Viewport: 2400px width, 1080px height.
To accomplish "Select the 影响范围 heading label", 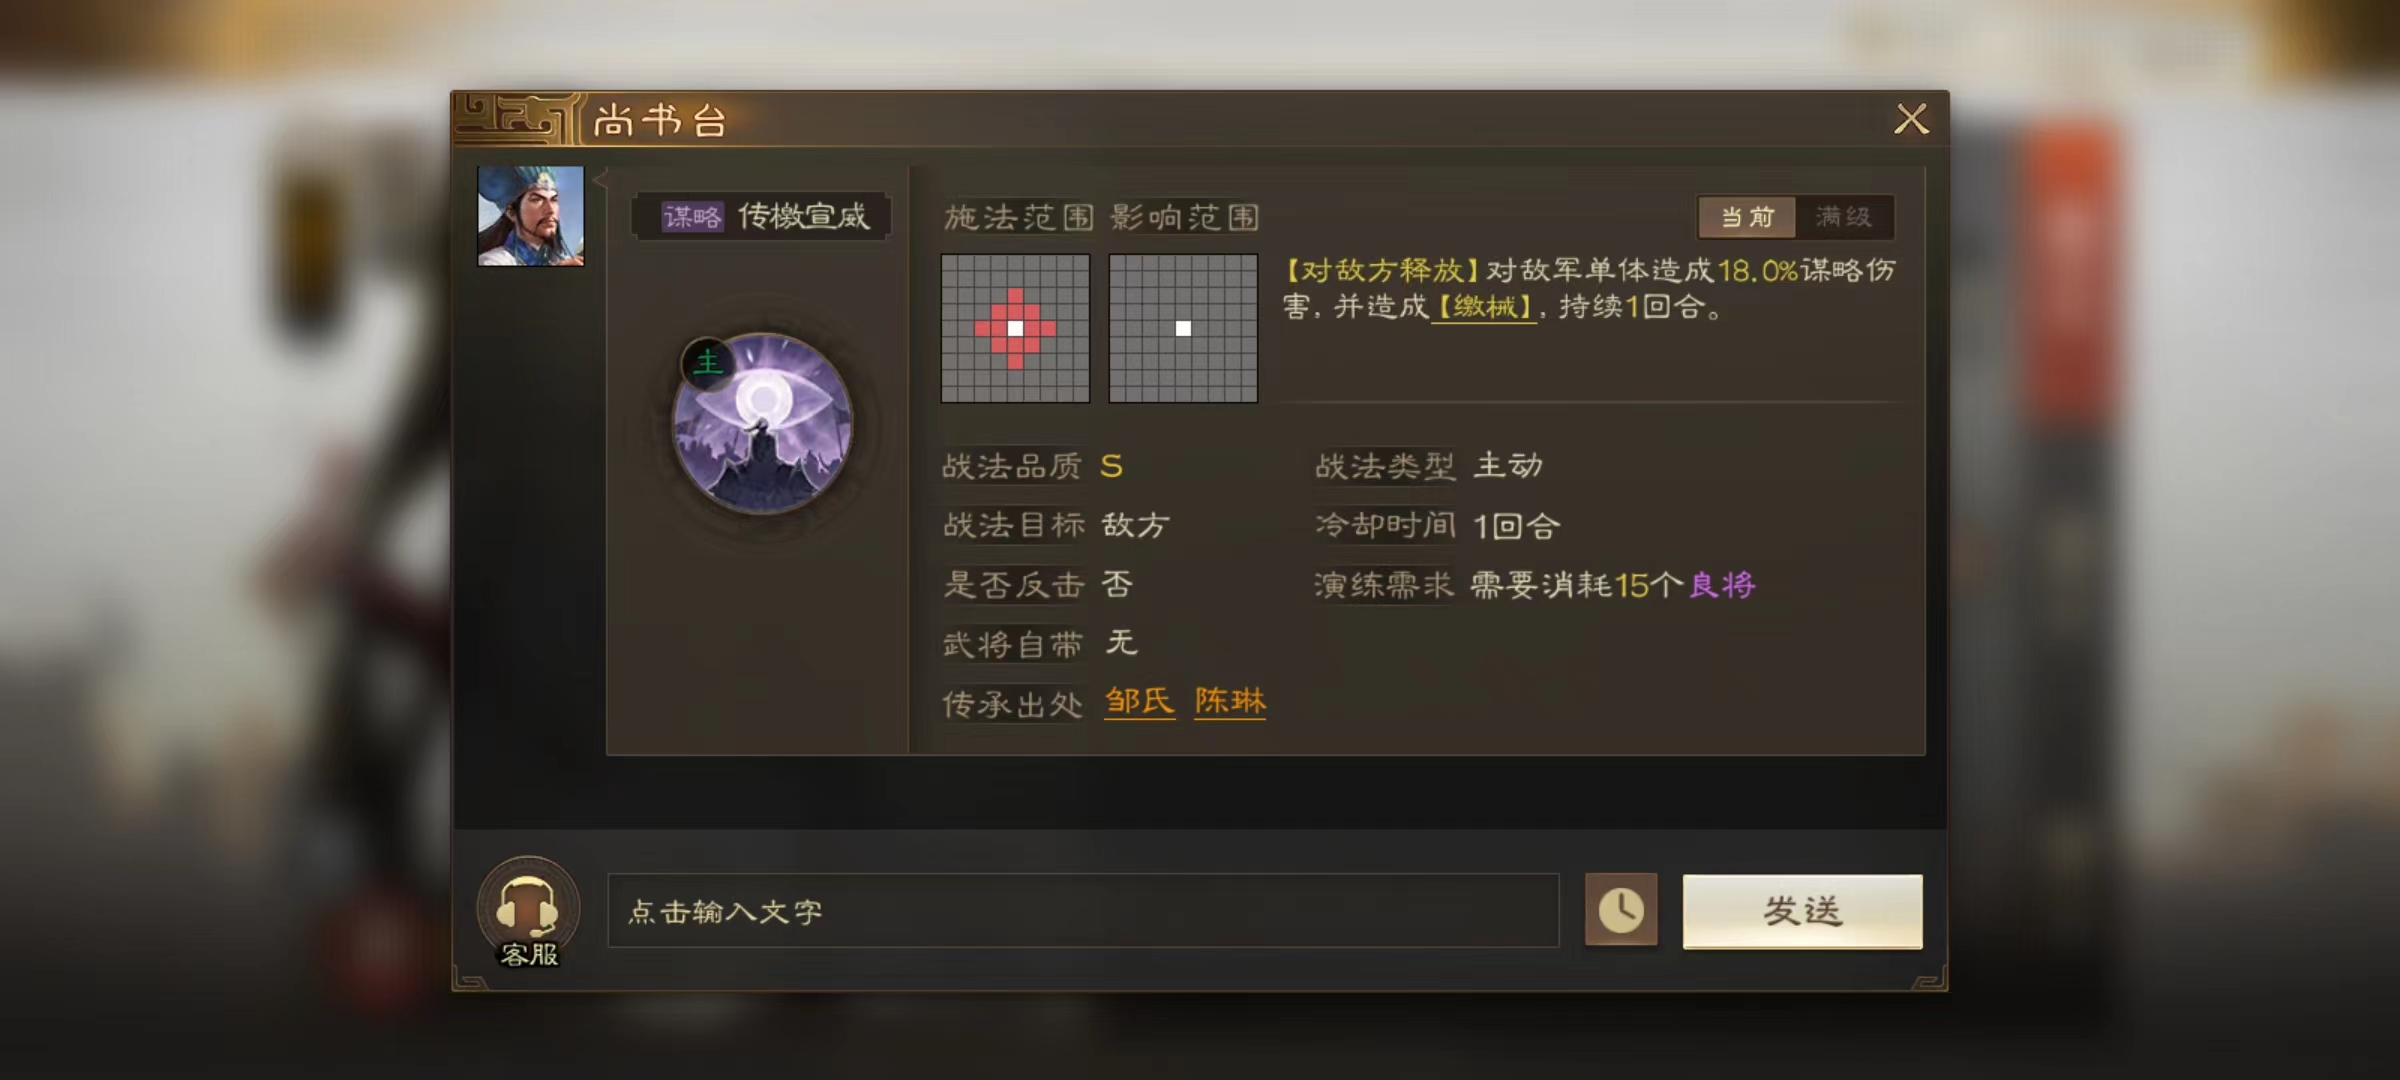I will (x=1184, y=217).
